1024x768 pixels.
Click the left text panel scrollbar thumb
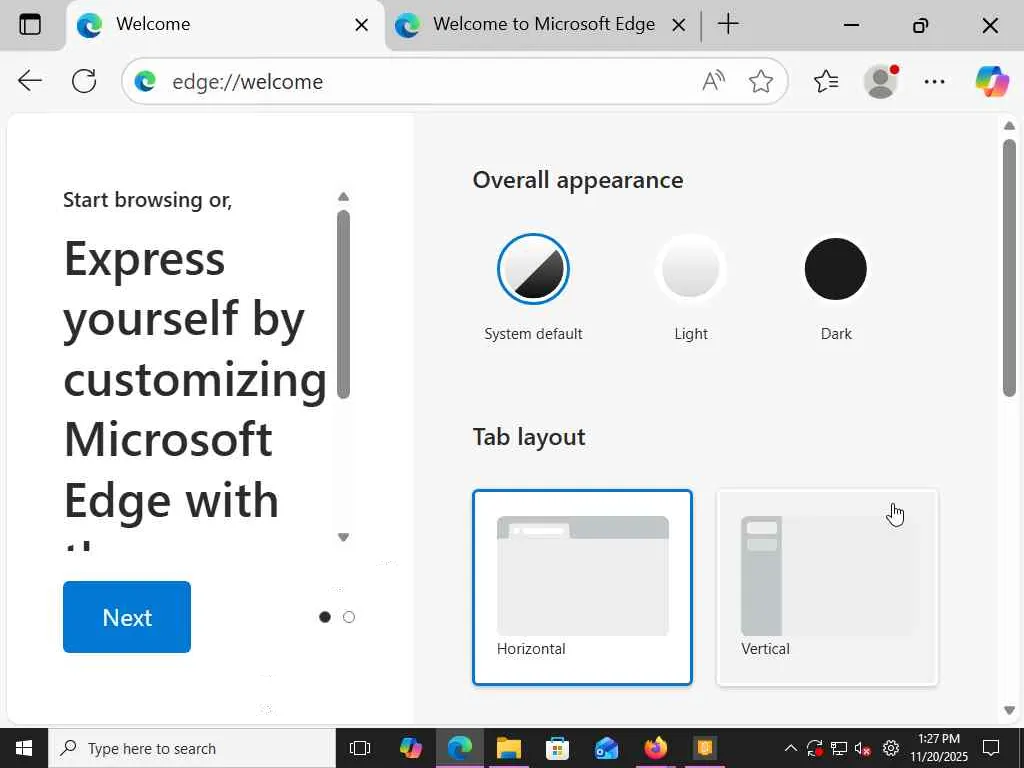(344, 304)
